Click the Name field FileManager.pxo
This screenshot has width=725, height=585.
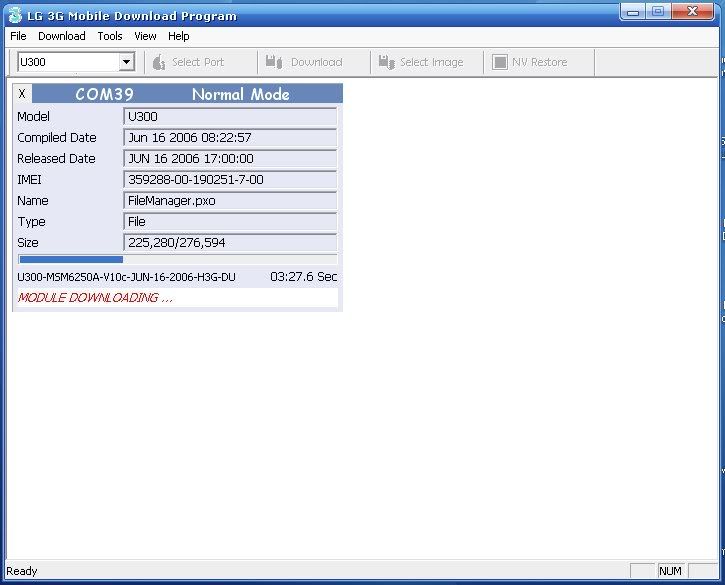230,201
